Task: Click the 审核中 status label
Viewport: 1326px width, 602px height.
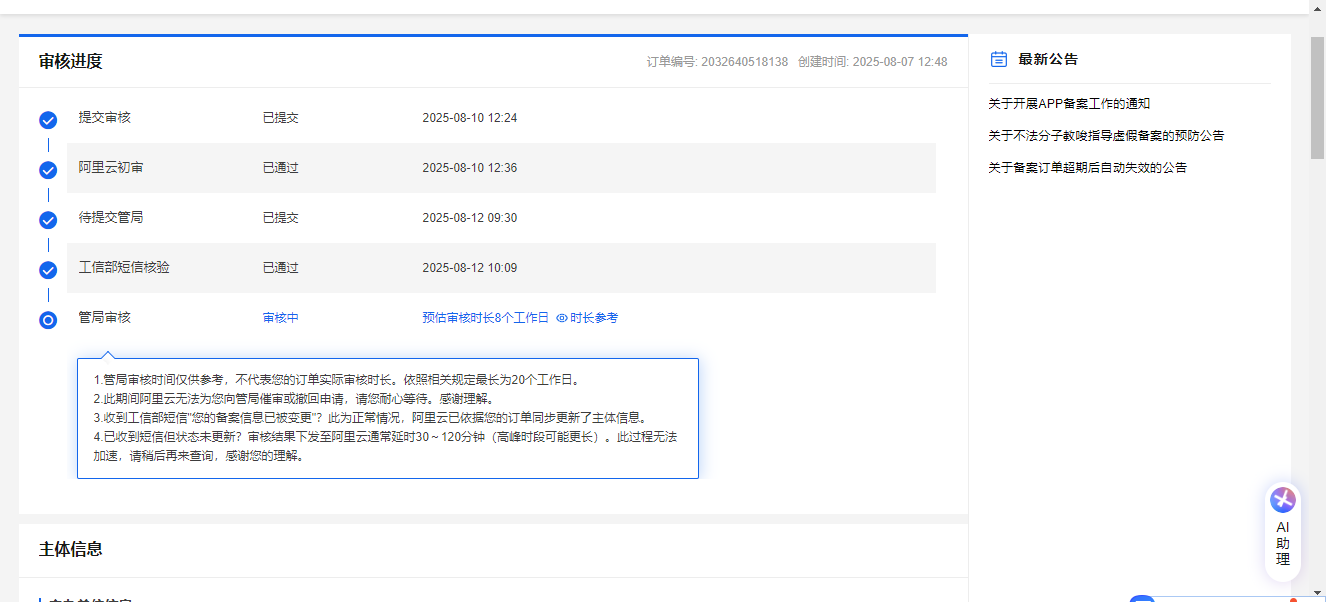Action: tap(281, 318)
